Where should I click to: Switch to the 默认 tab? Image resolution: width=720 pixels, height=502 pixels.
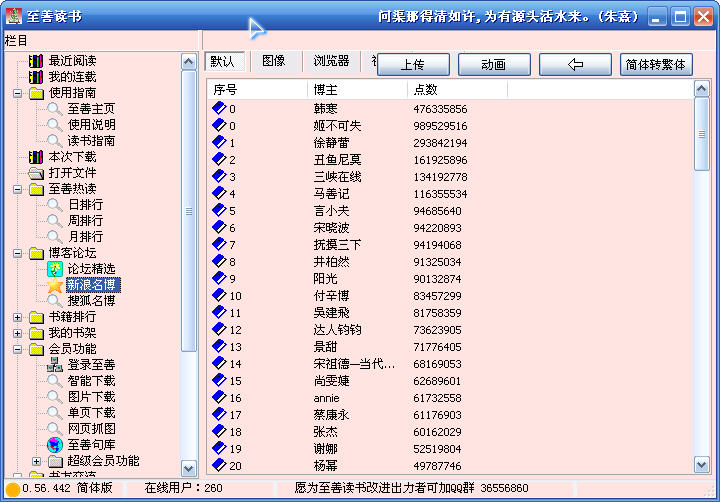click(x=224, y=61)
